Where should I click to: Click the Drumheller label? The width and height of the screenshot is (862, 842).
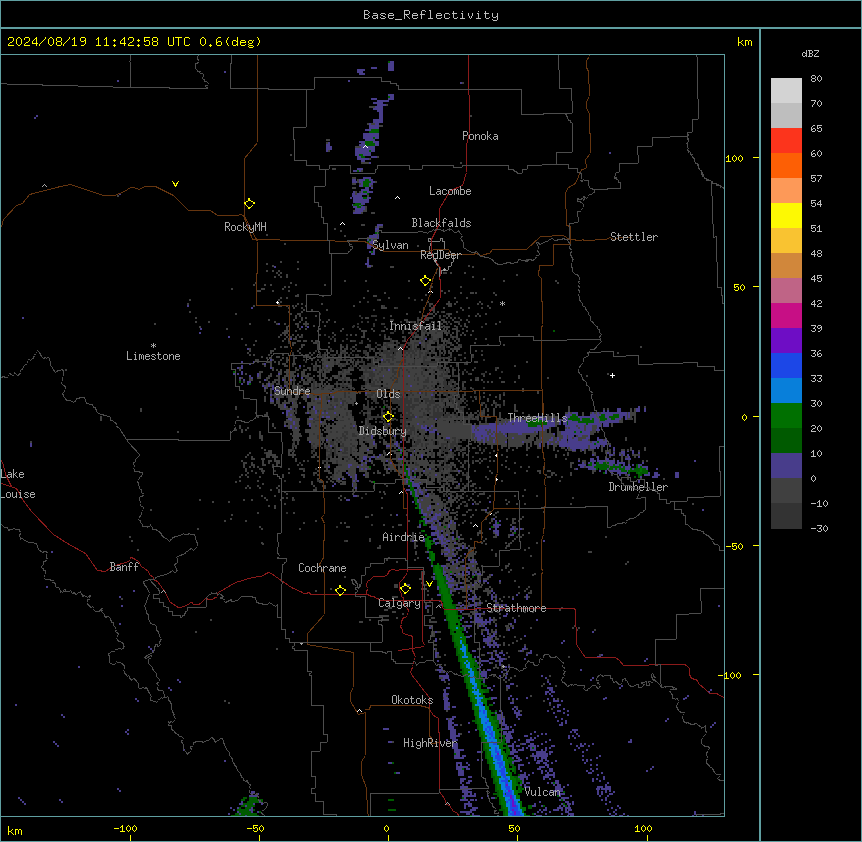click(x=638, y=487)
